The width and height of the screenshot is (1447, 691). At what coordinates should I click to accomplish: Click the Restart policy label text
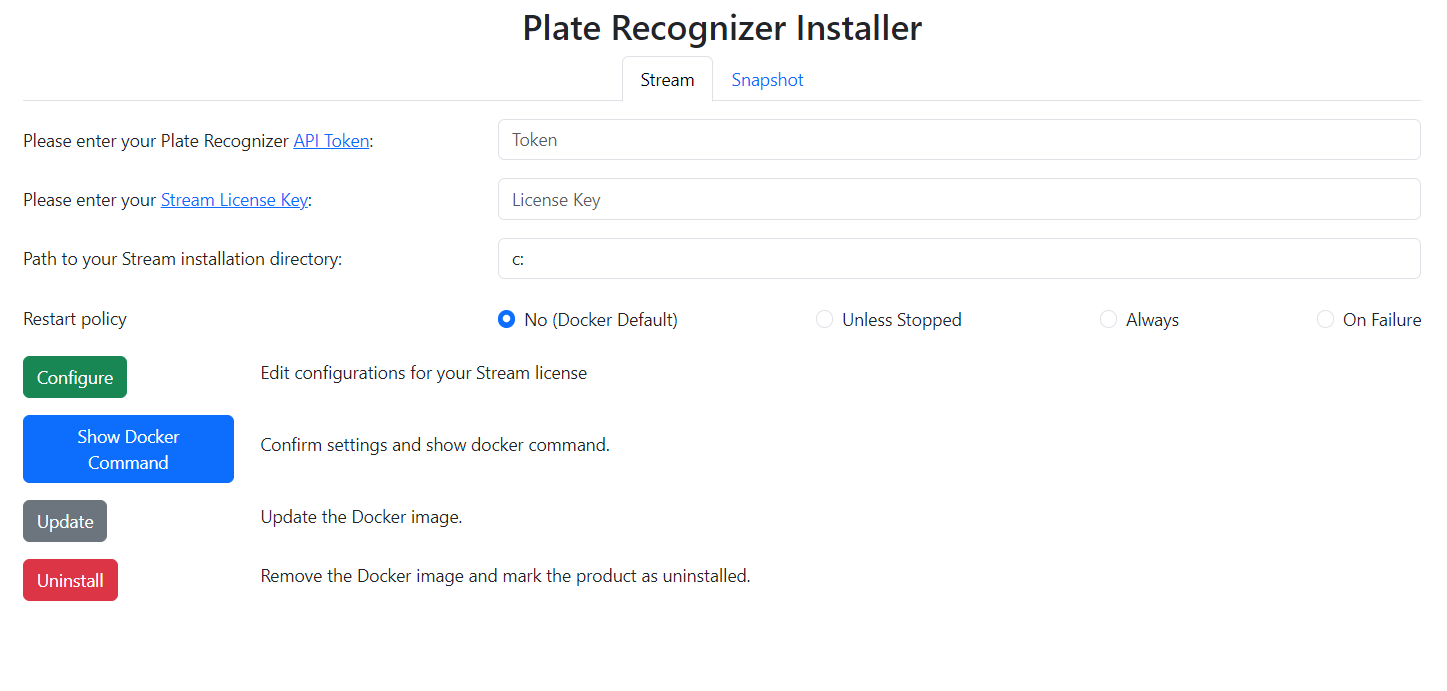(75, 320)
